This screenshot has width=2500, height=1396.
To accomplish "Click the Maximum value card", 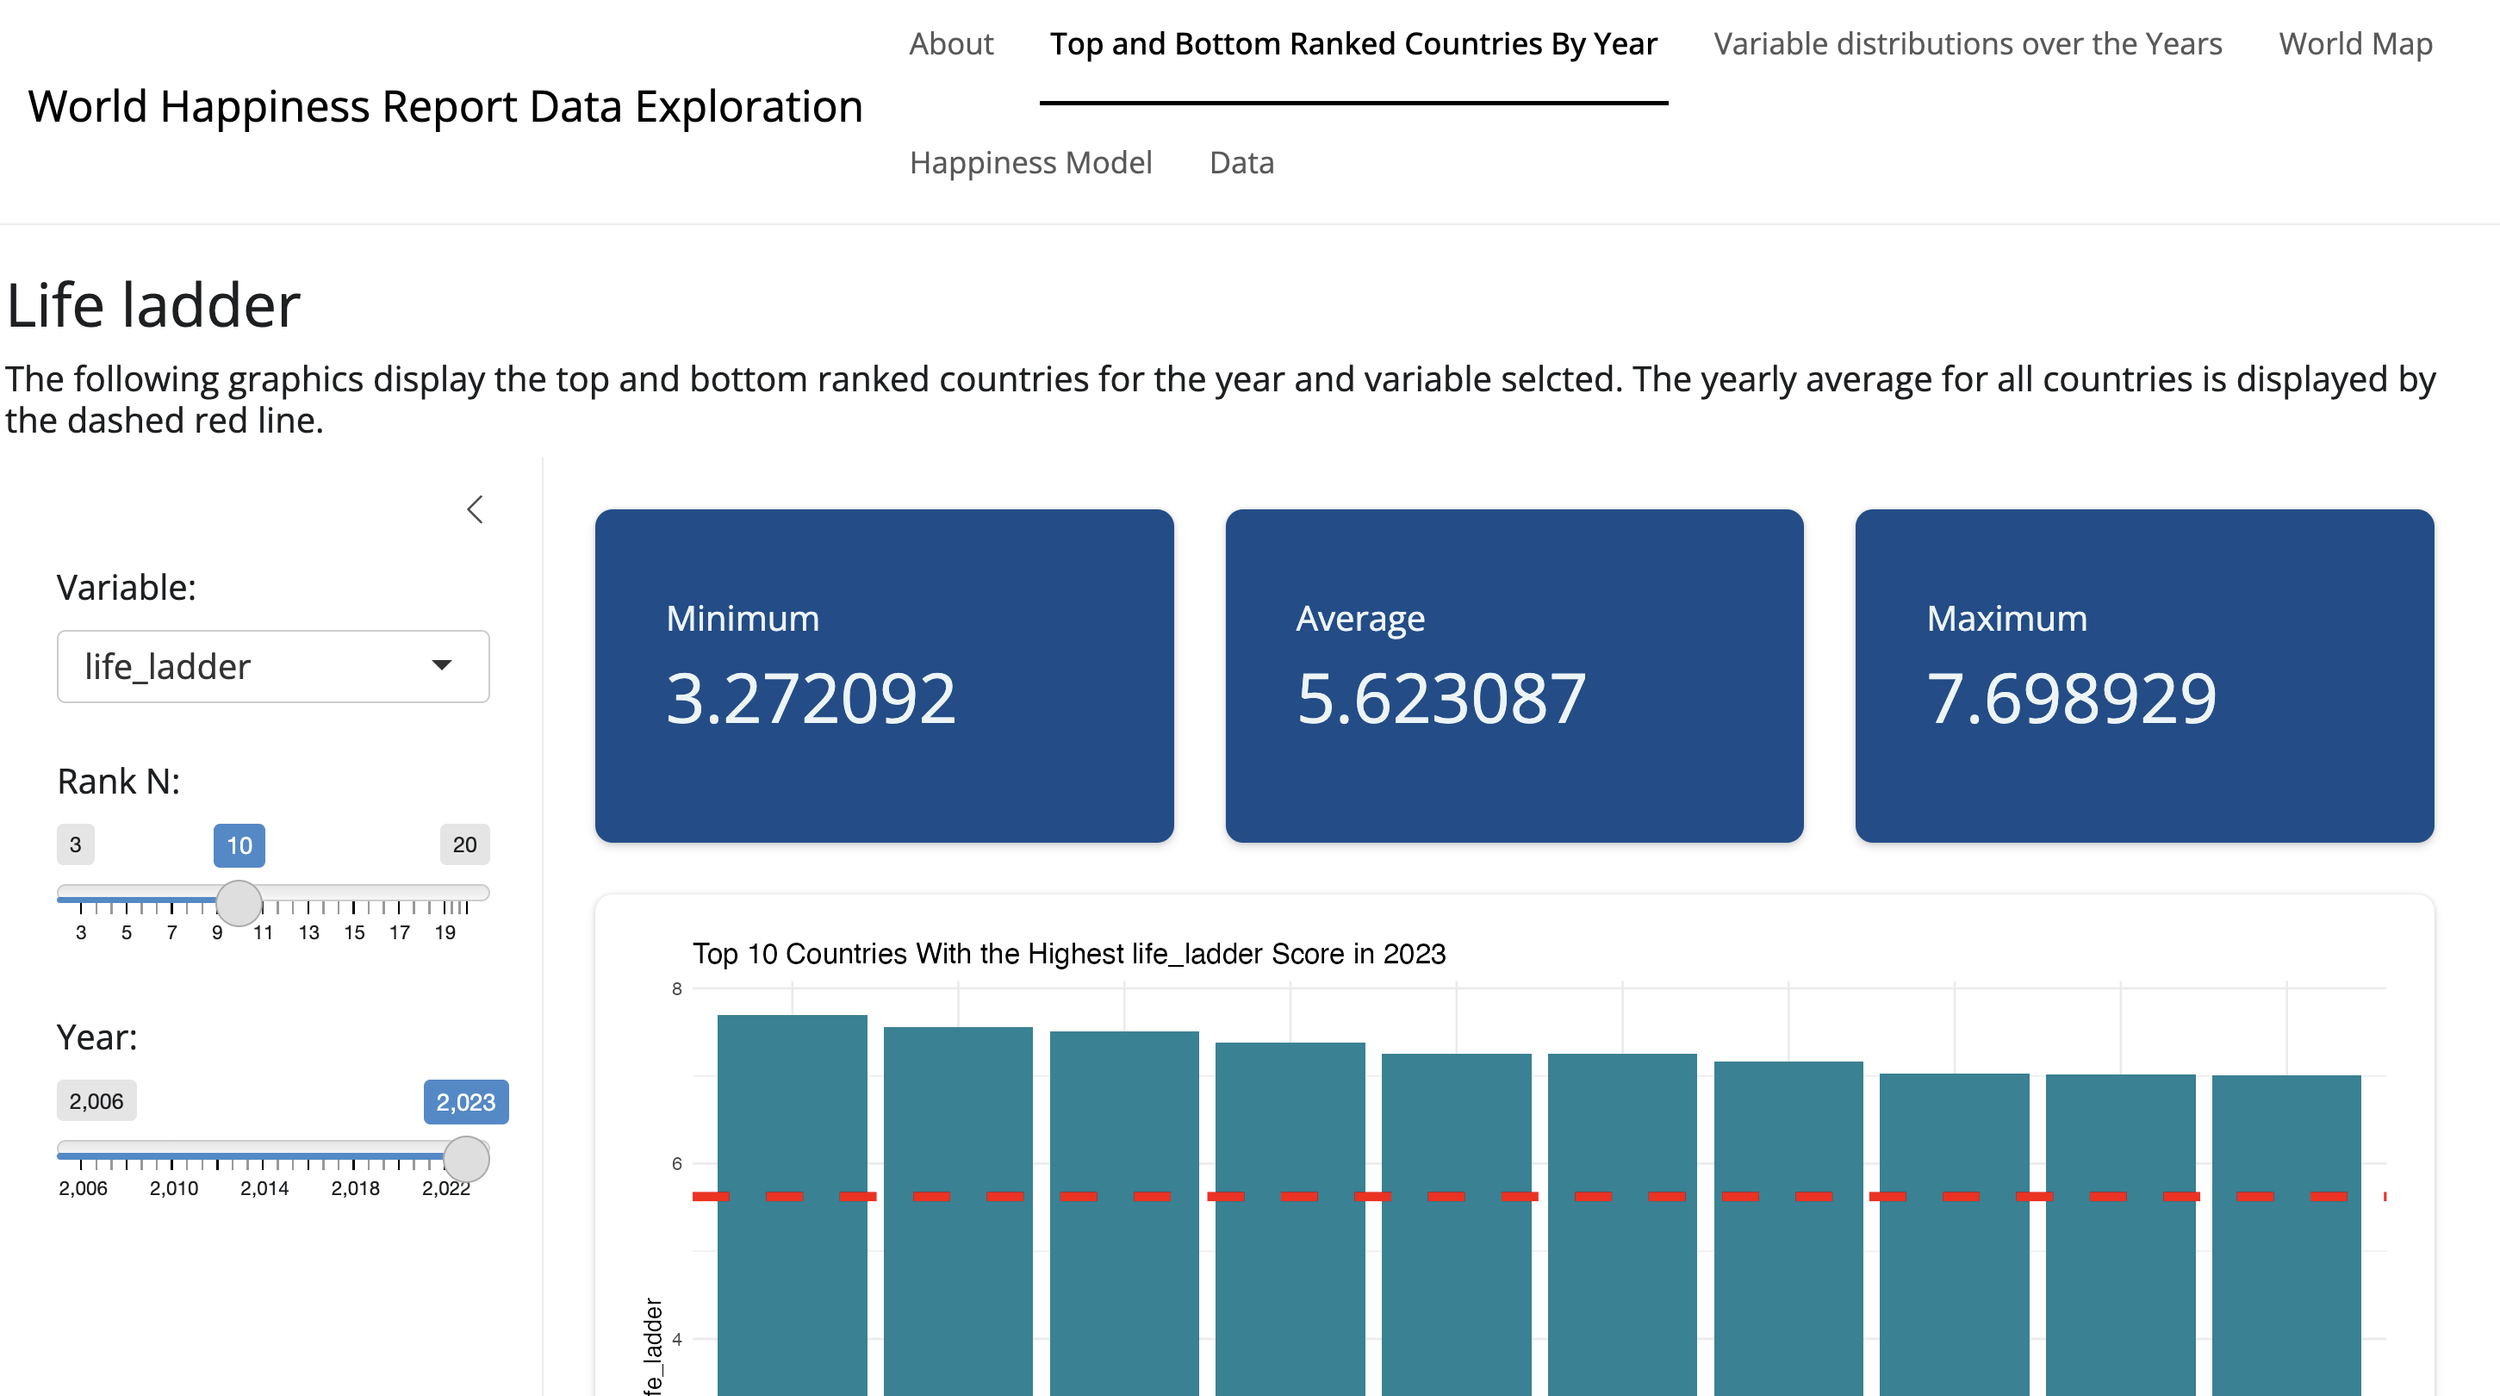I will (2144, 675).
